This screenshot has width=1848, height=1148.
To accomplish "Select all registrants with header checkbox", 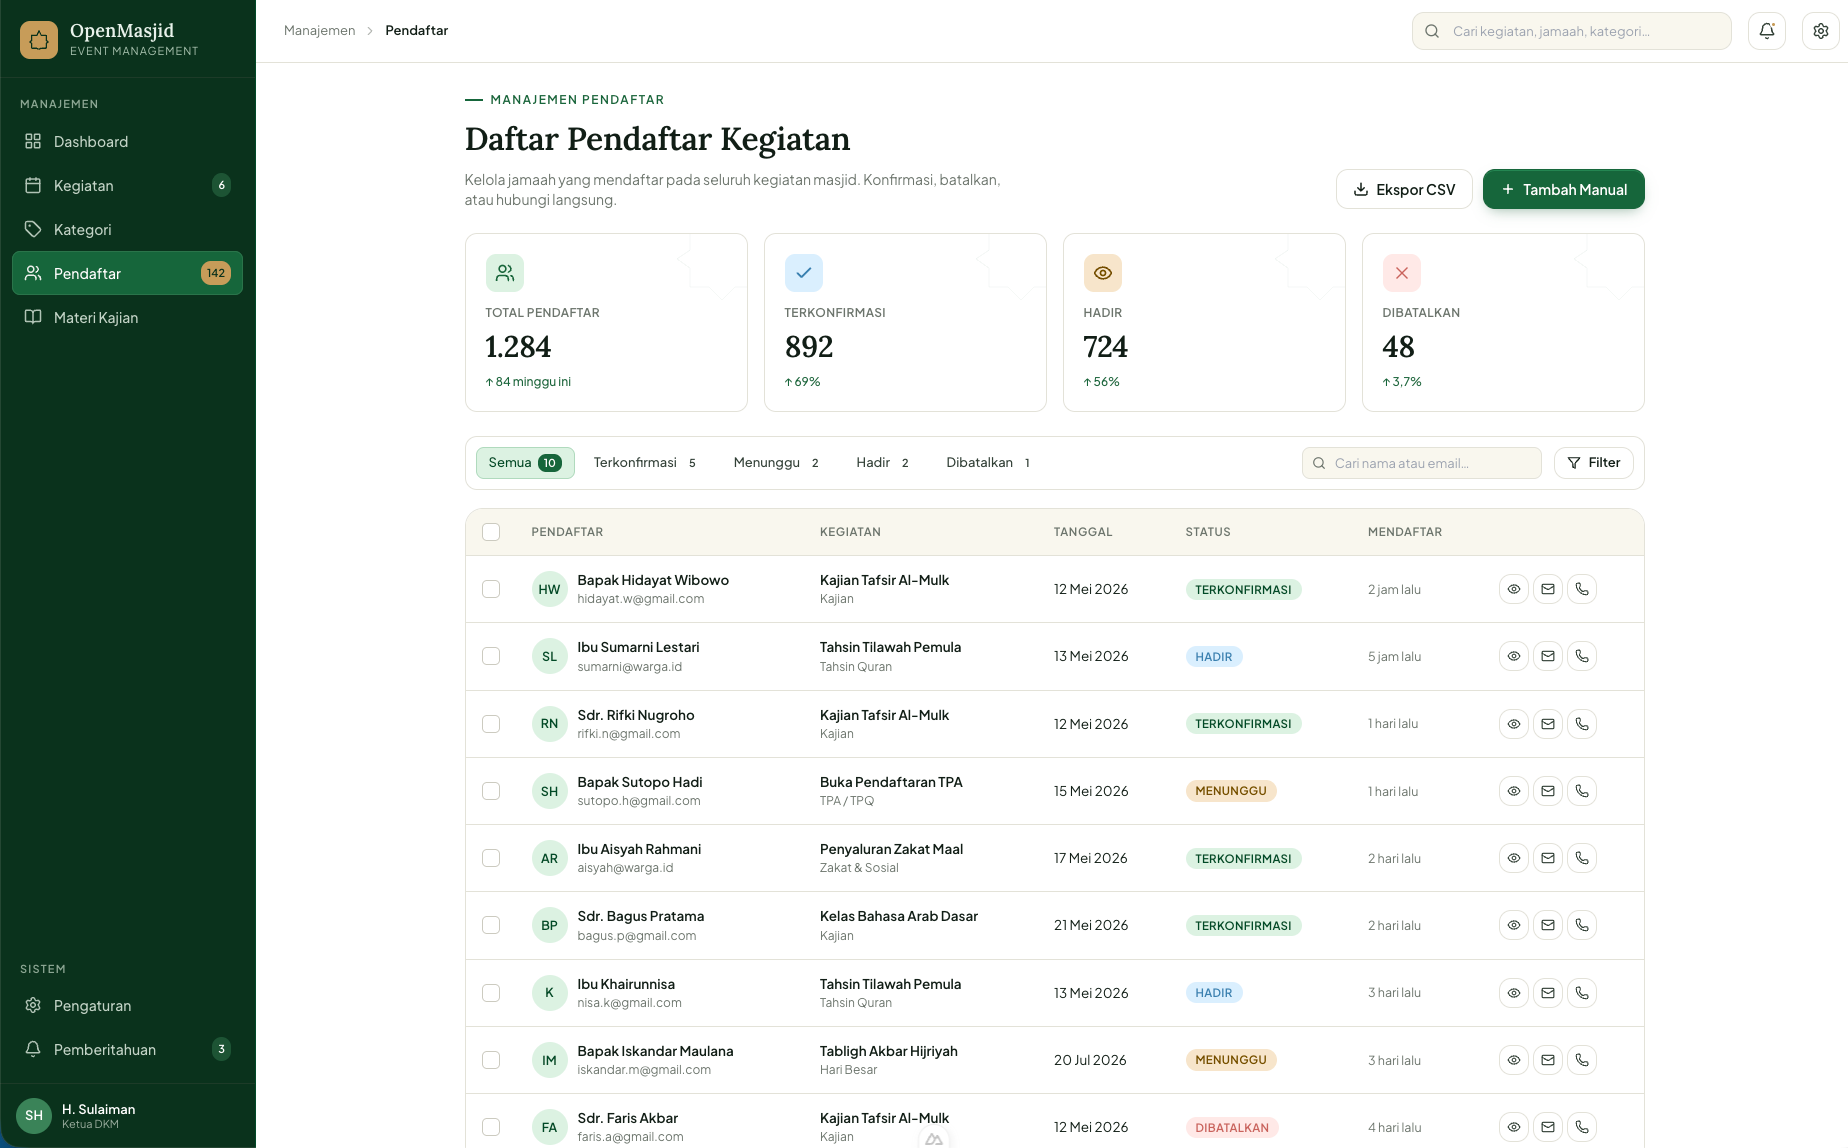I will 491,532.
